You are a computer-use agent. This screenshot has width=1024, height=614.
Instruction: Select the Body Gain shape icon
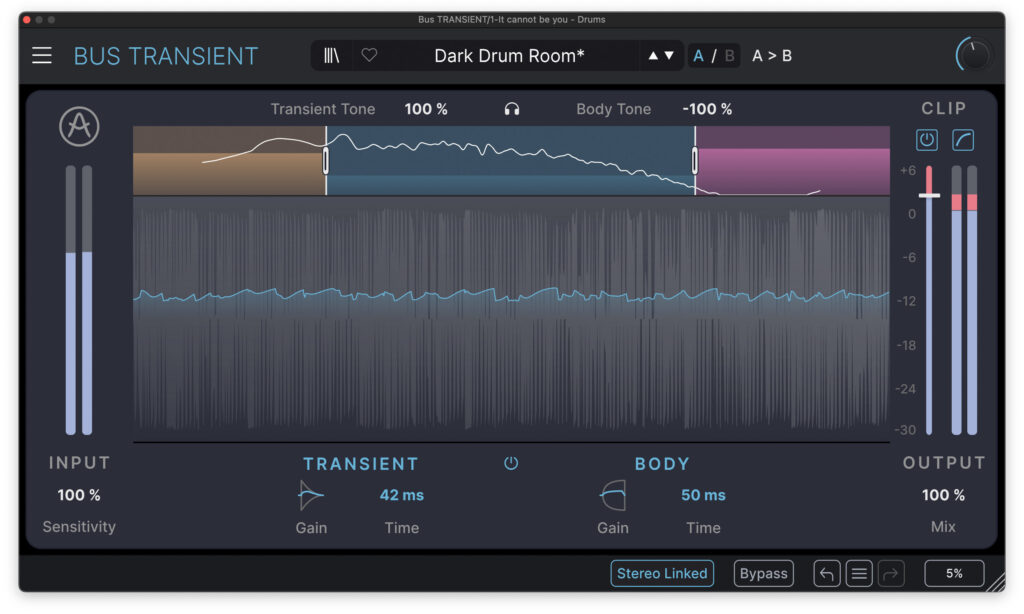coord(613,495)
